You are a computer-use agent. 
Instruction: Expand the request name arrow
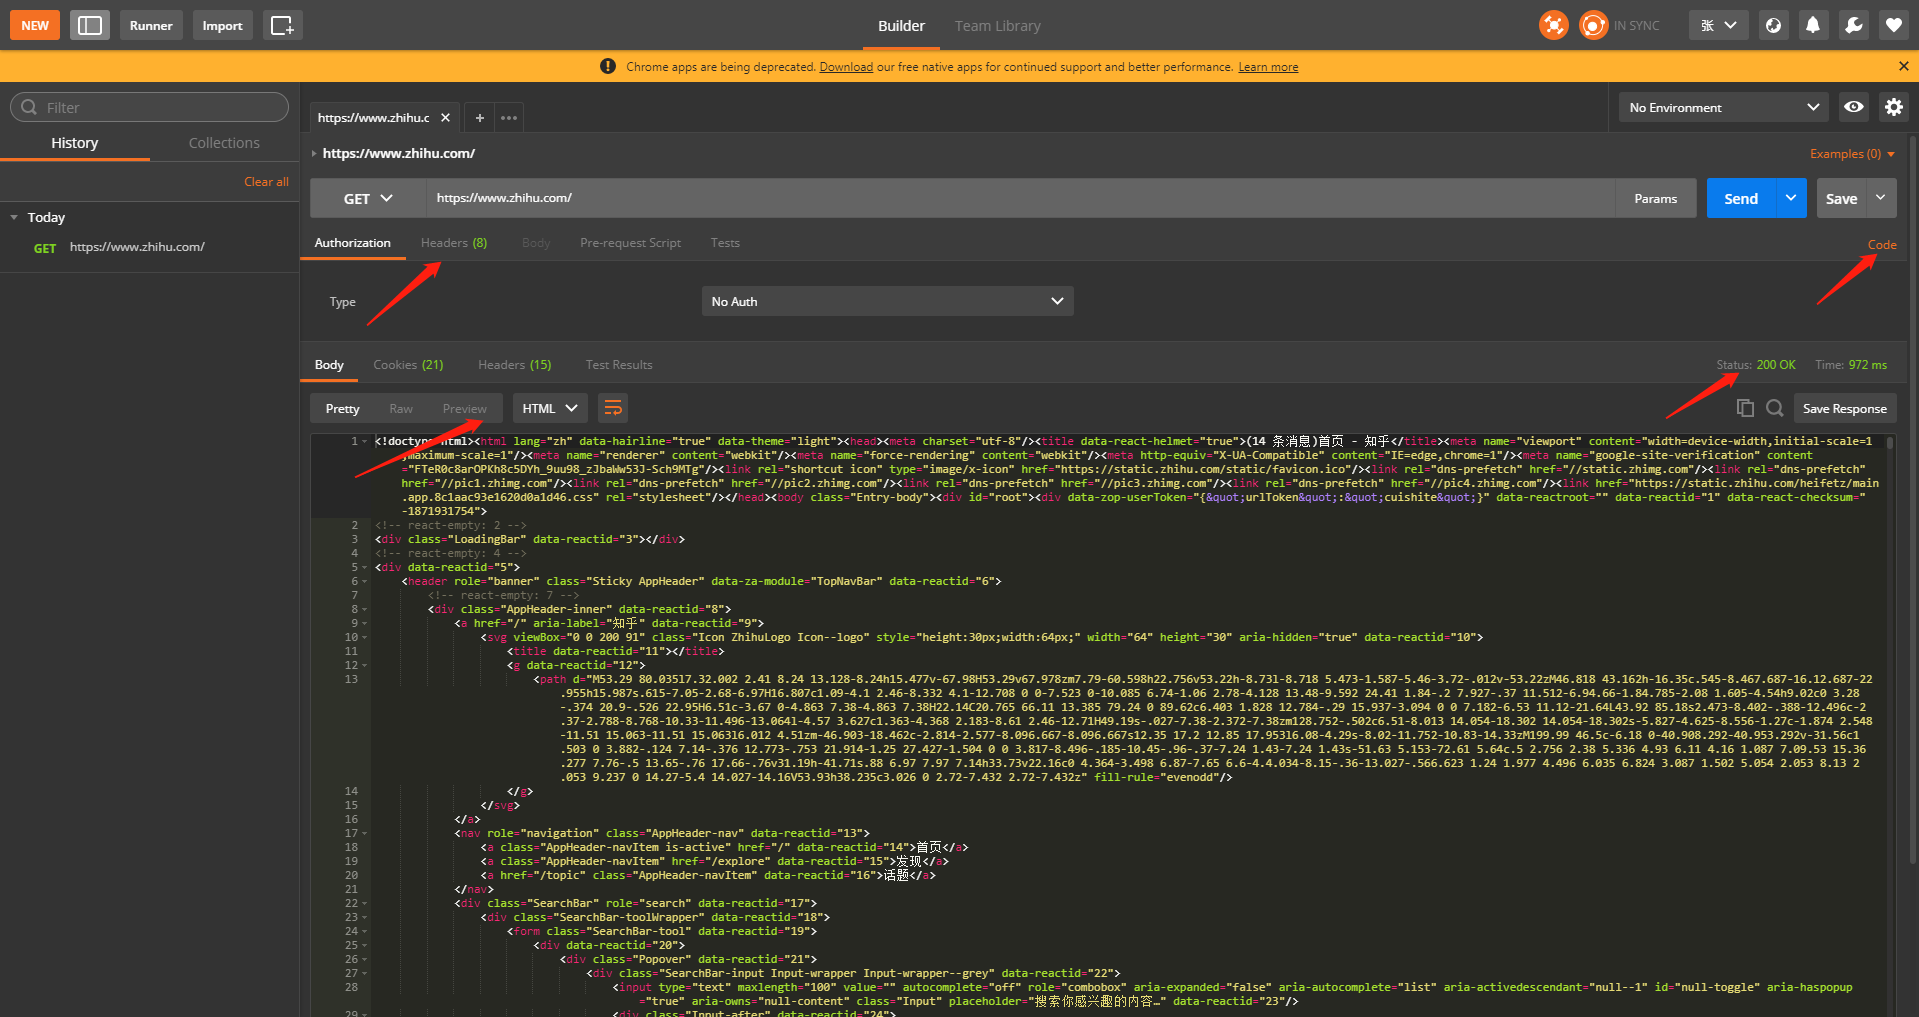(314, 153)
